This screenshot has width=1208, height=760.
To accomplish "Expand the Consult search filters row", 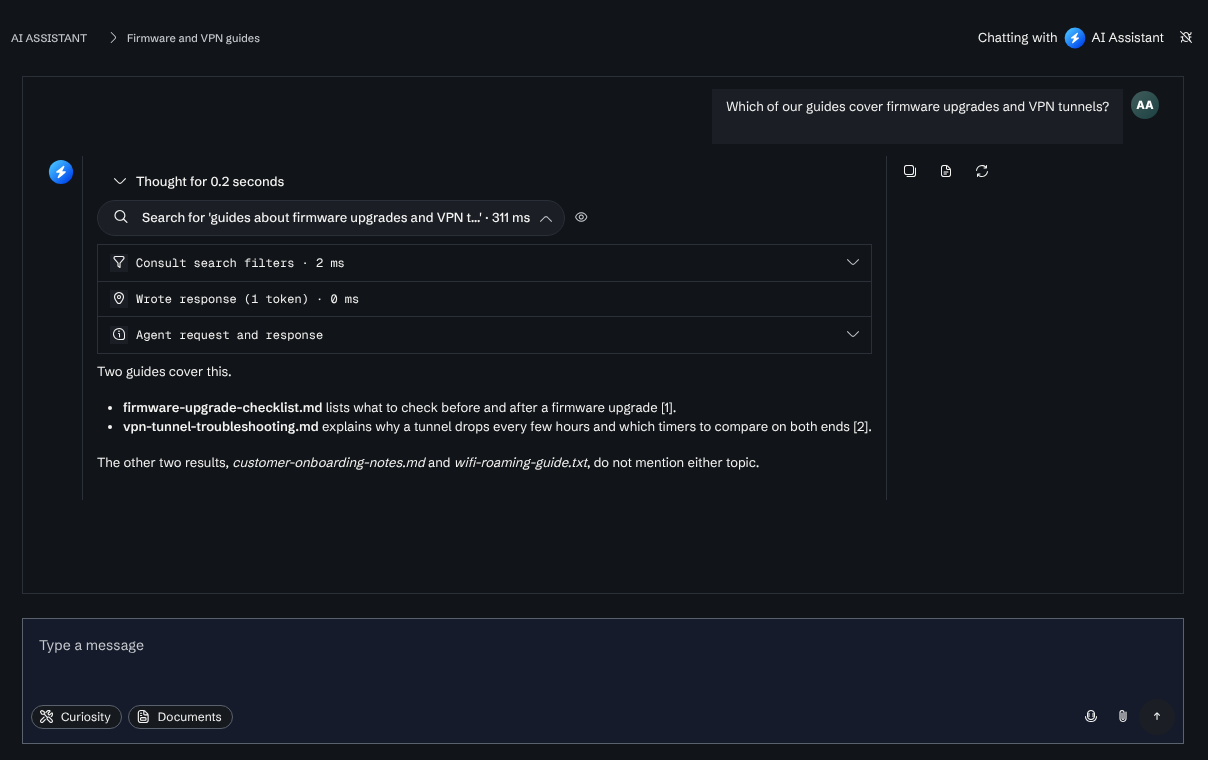I will 484,262.
